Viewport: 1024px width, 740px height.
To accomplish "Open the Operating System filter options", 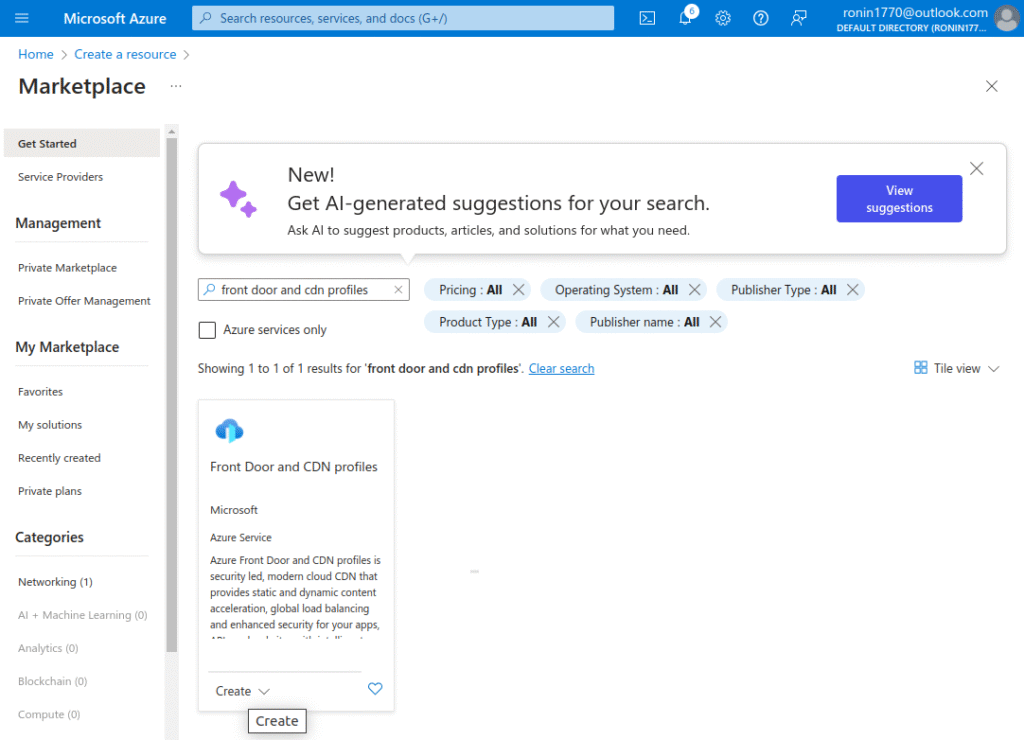I will coord(616,289).
